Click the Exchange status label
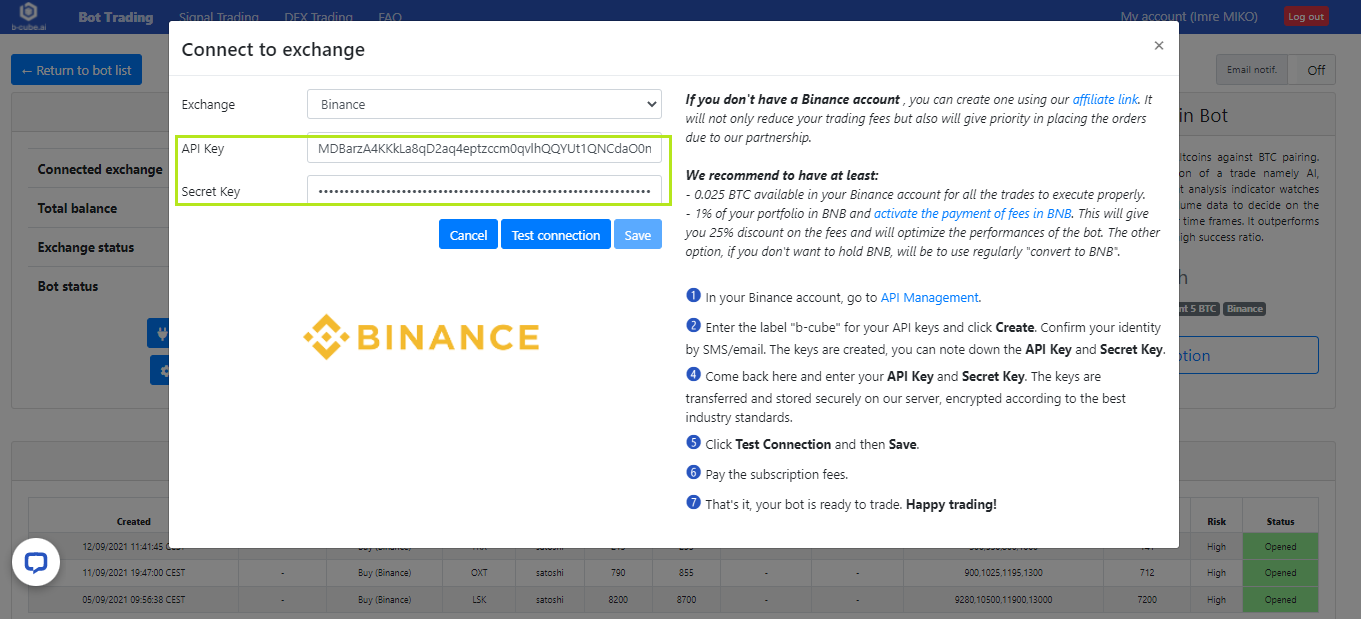This screenshot has width=1361, height=619. click(86, 247)
